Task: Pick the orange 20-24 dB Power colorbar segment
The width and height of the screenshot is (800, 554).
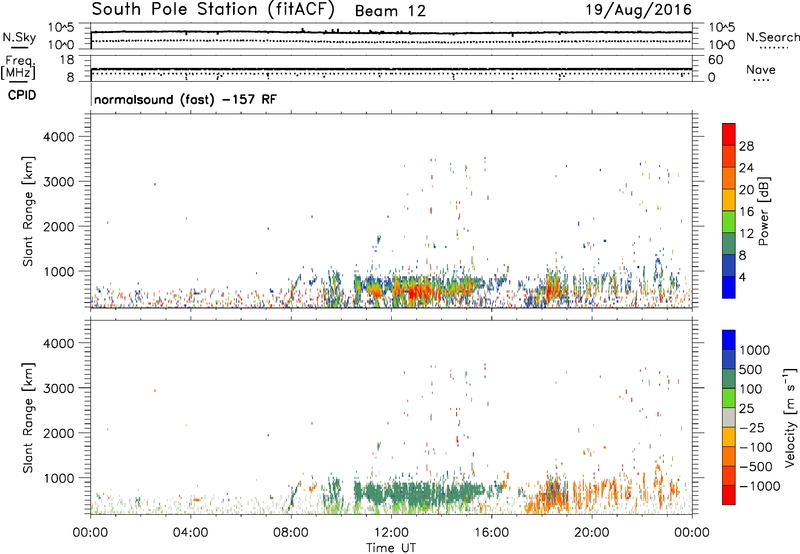Action: click(729, 179)
